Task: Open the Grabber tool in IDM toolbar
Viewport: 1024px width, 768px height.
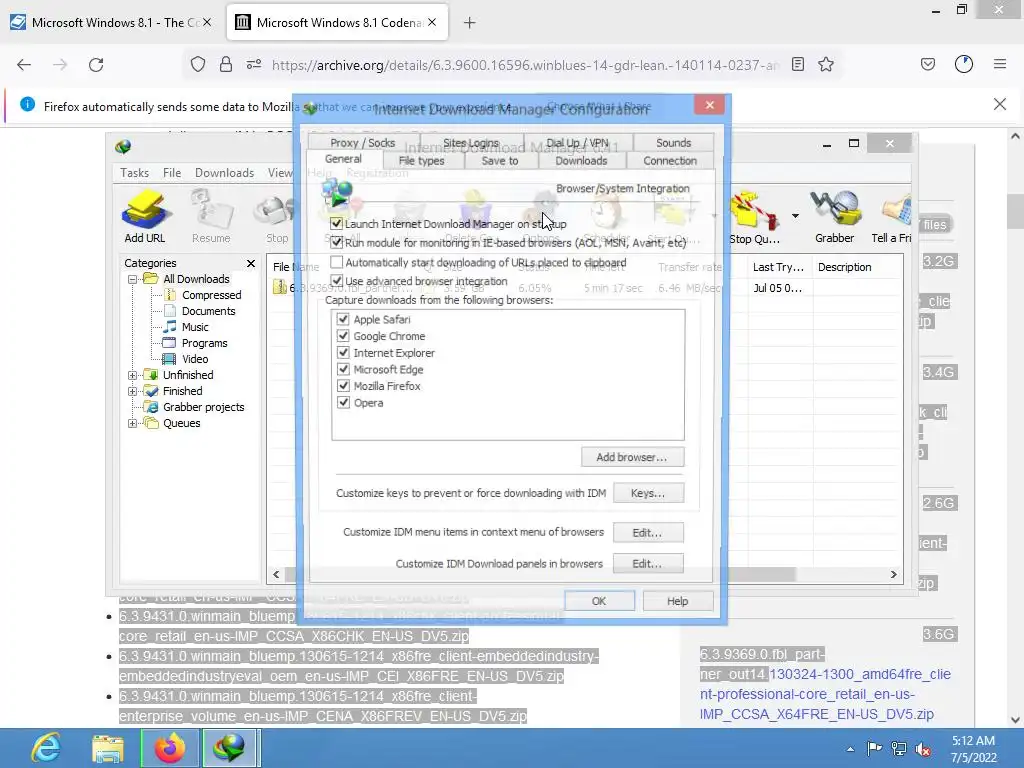Action: coord(835,217)
